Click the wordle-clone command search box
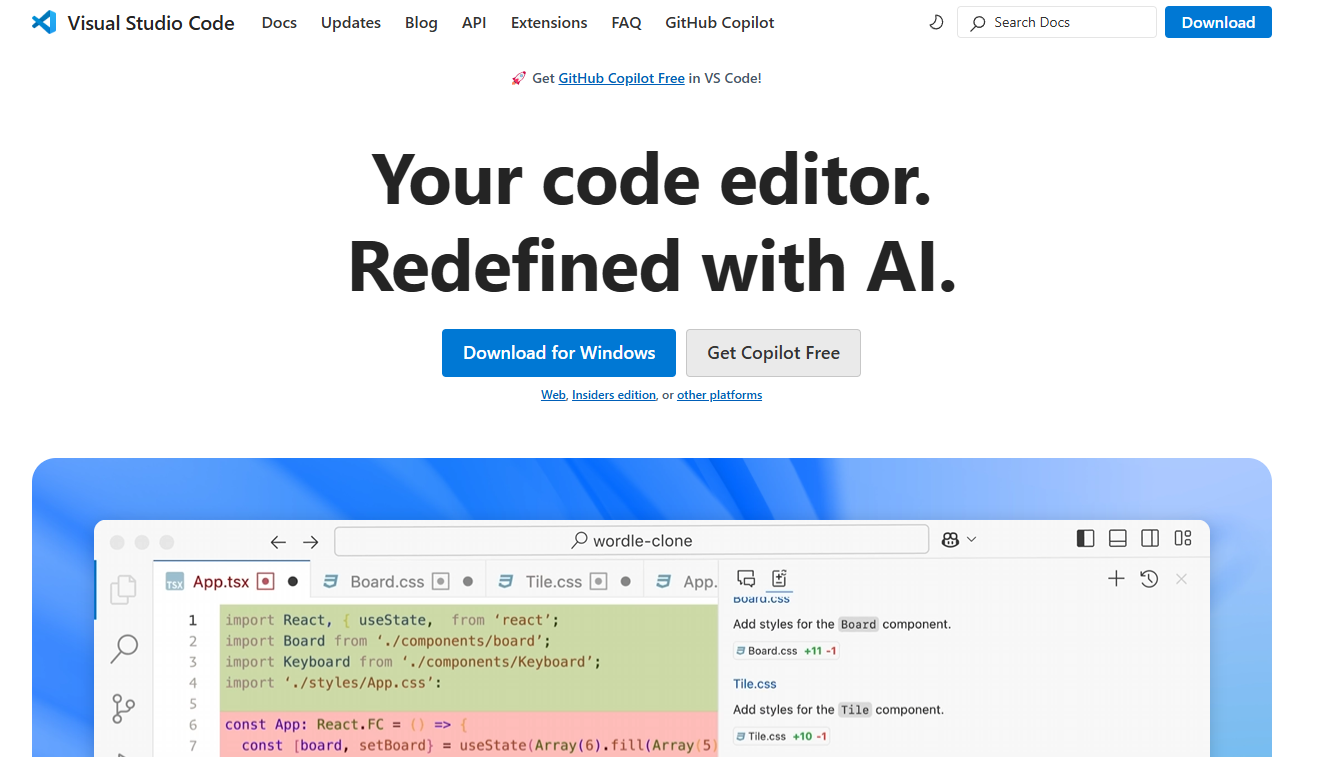 click(x=631, y=540)
